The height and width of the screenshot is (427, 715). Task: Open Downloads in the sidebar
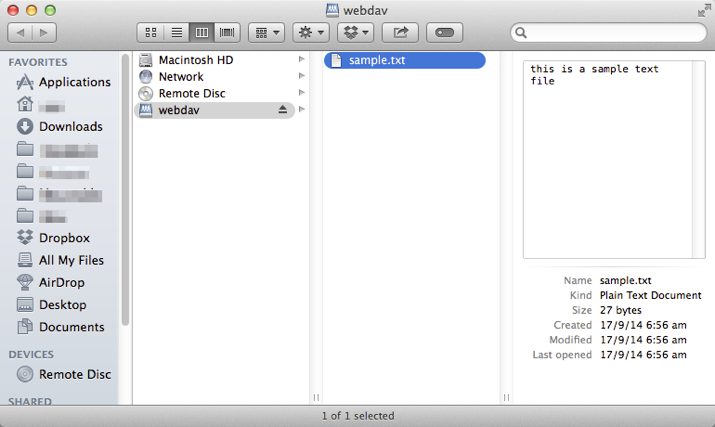(x=60, y=126)
